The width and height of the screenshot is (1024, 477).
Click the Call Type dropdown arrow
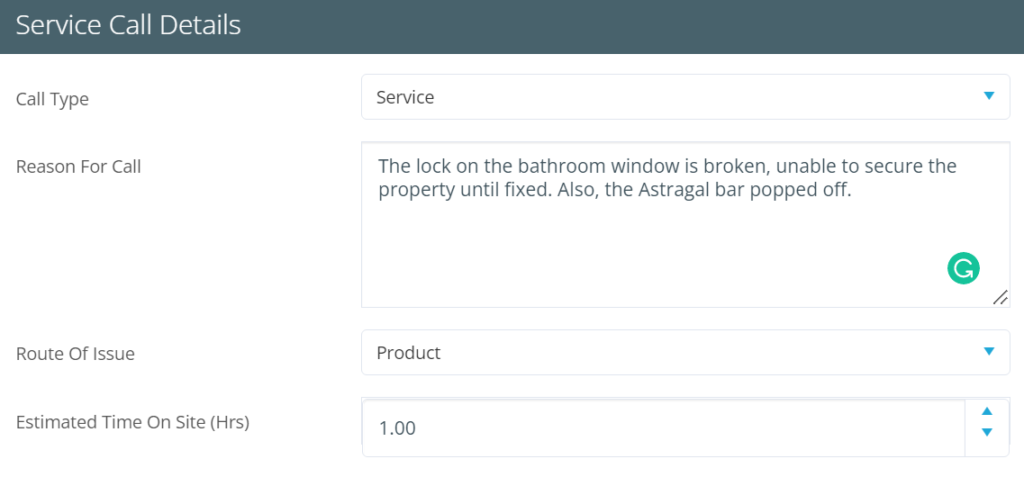pos(989,96)
